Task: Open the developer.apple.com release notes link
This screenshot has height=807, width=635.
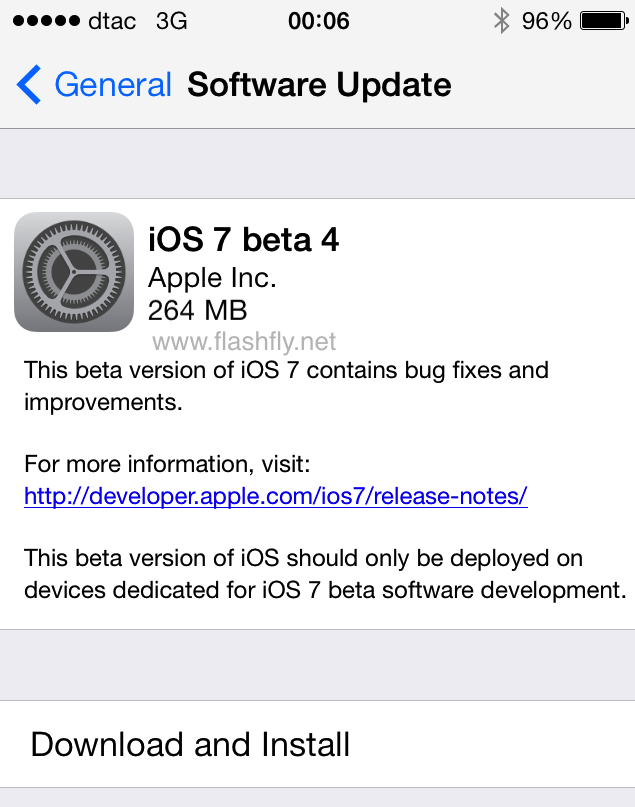Action: tap(275, 496)
